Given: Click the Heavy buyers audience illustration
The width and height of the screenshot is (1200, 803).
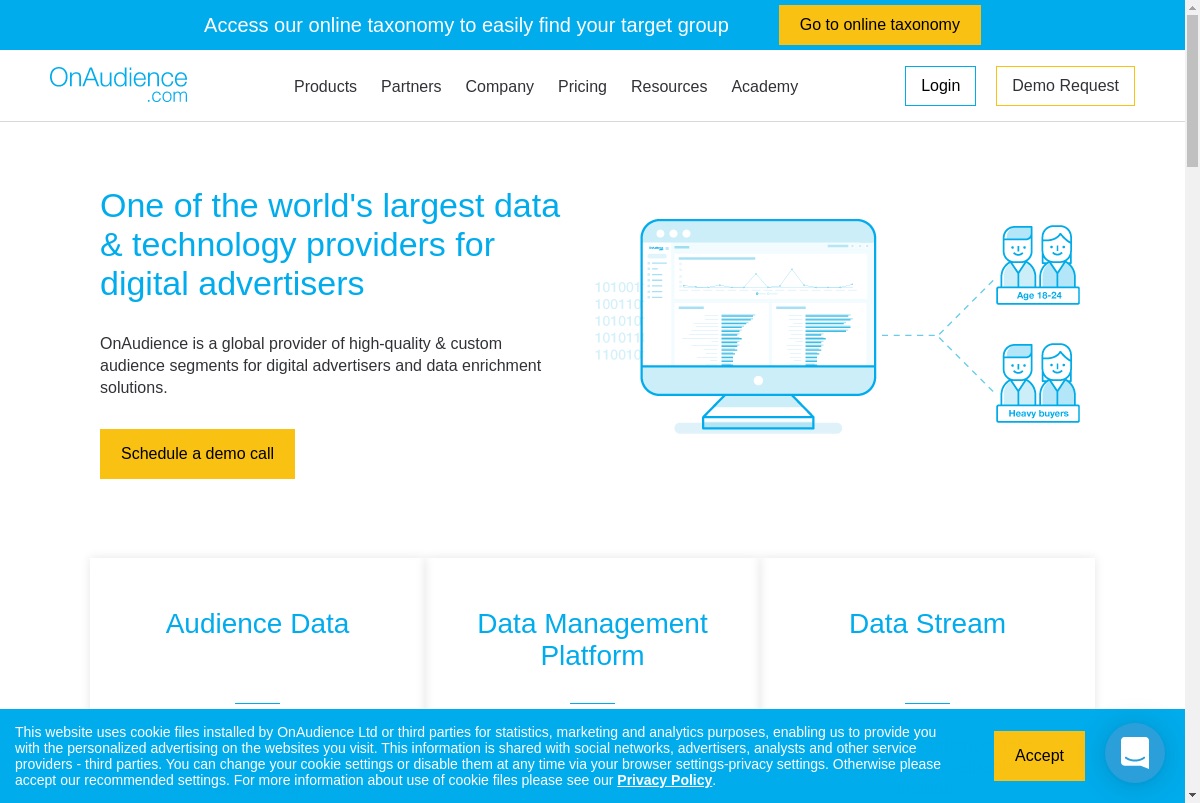Looking at the screenshot, I should tap(1038, 383).
